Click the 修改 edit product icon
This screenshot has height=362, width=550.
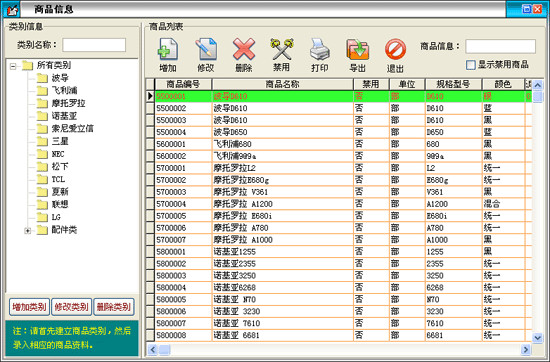206,49
